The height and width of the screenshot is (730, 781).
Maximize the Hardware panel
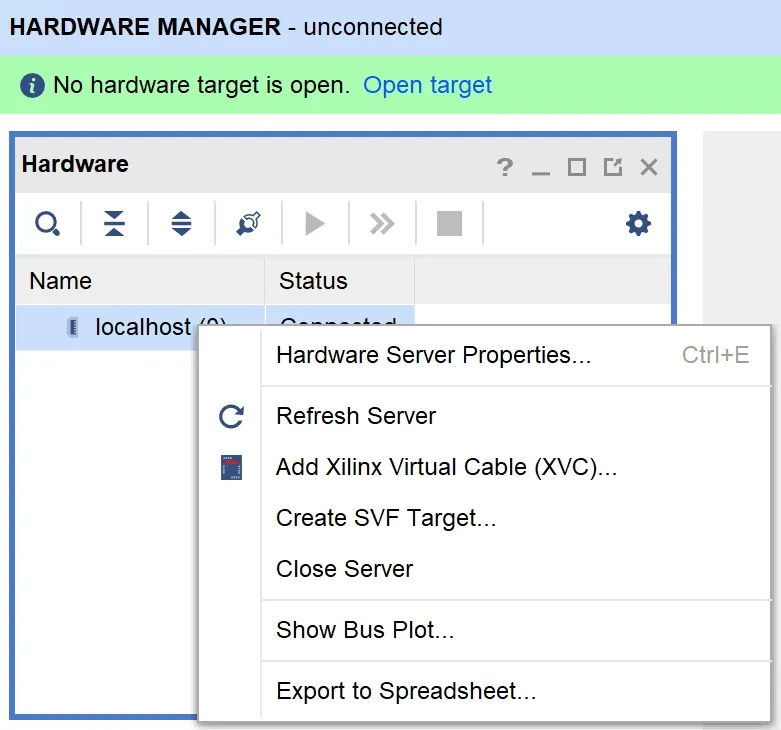pos(577,167)
